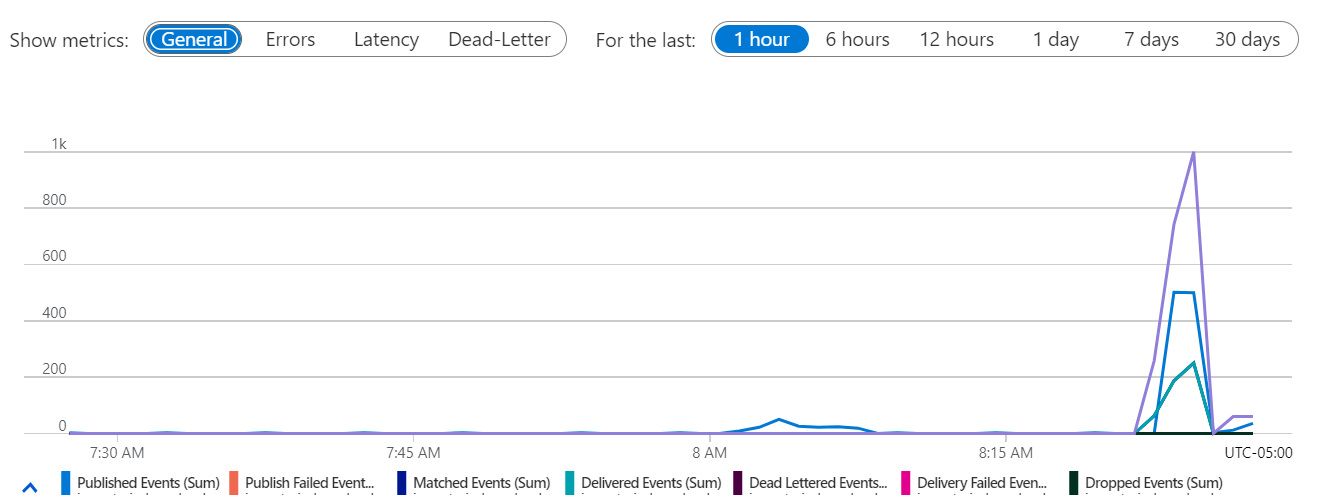The height and width of the screenshot is (495, 1324).
Task: Select the General metrics option
Action: 194,40
